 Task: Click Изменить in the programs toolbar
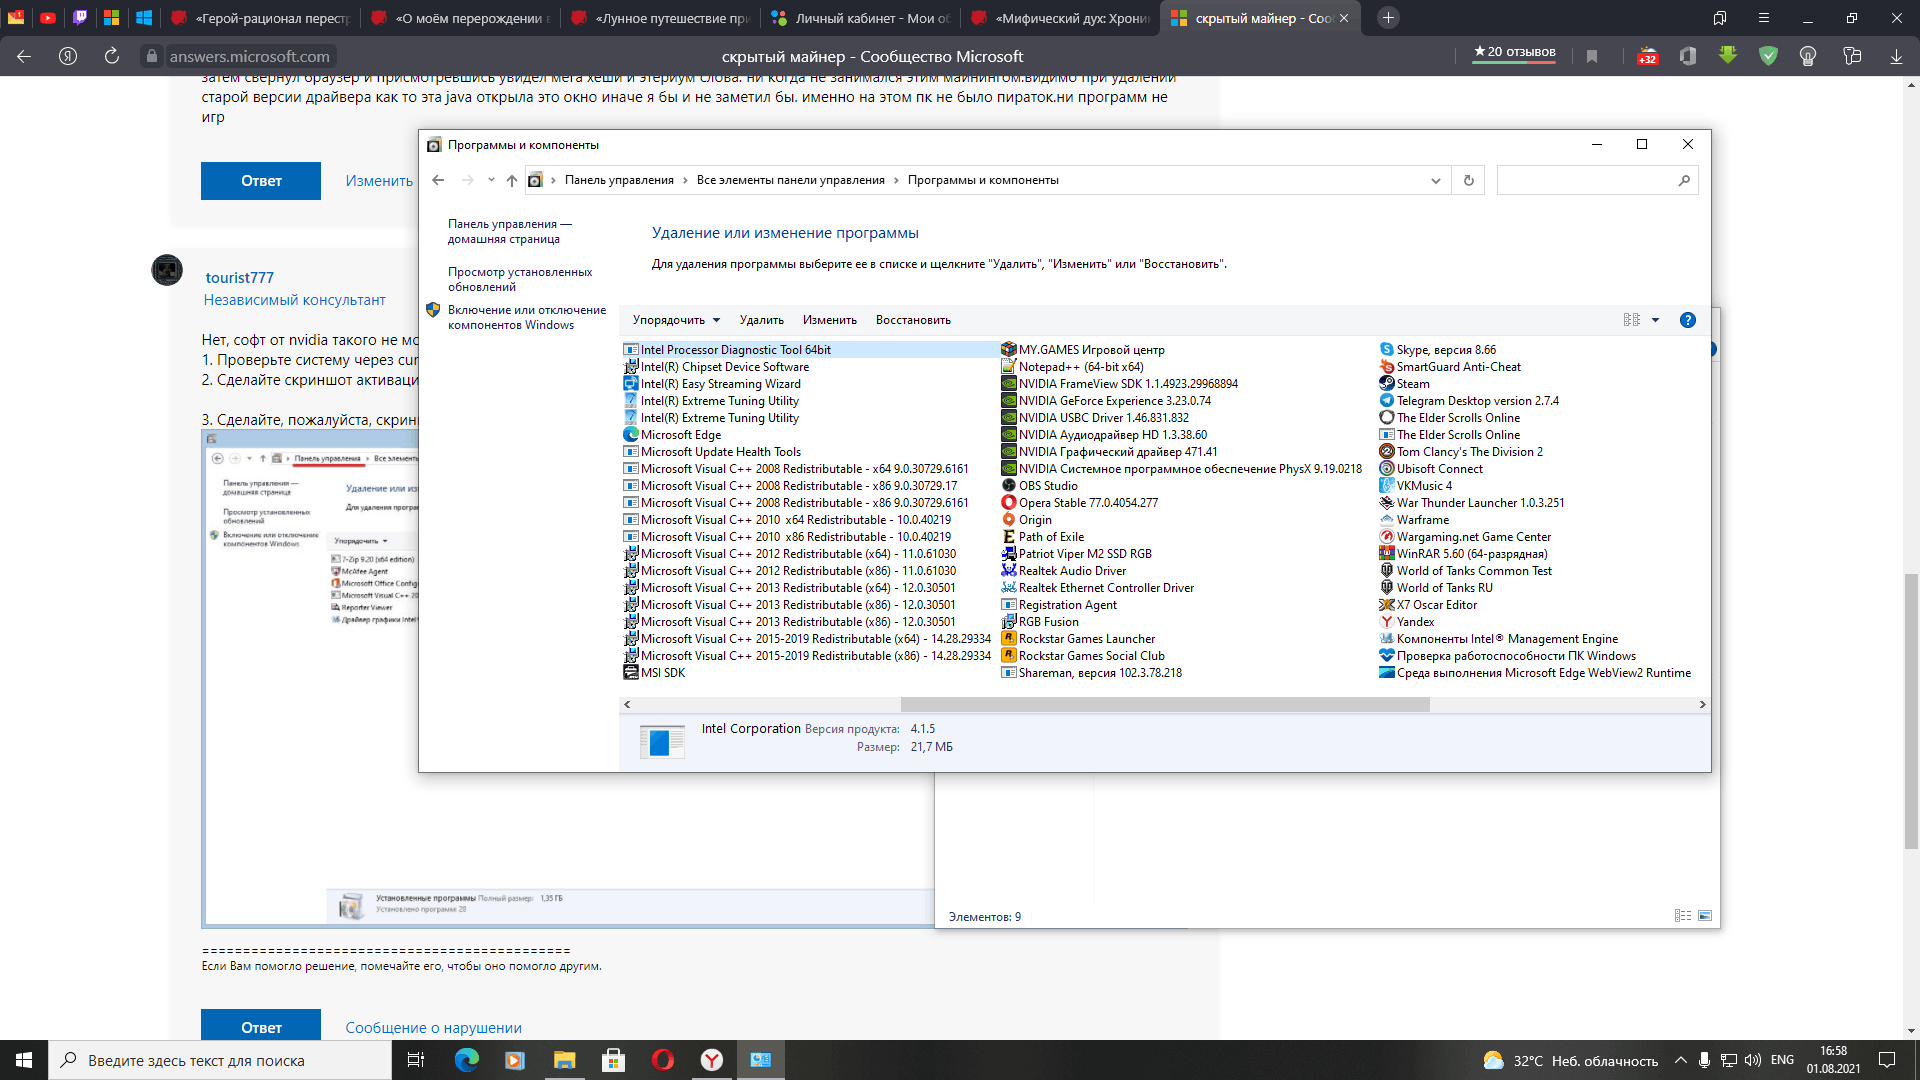pyautogui.click(x=829, y=320)
